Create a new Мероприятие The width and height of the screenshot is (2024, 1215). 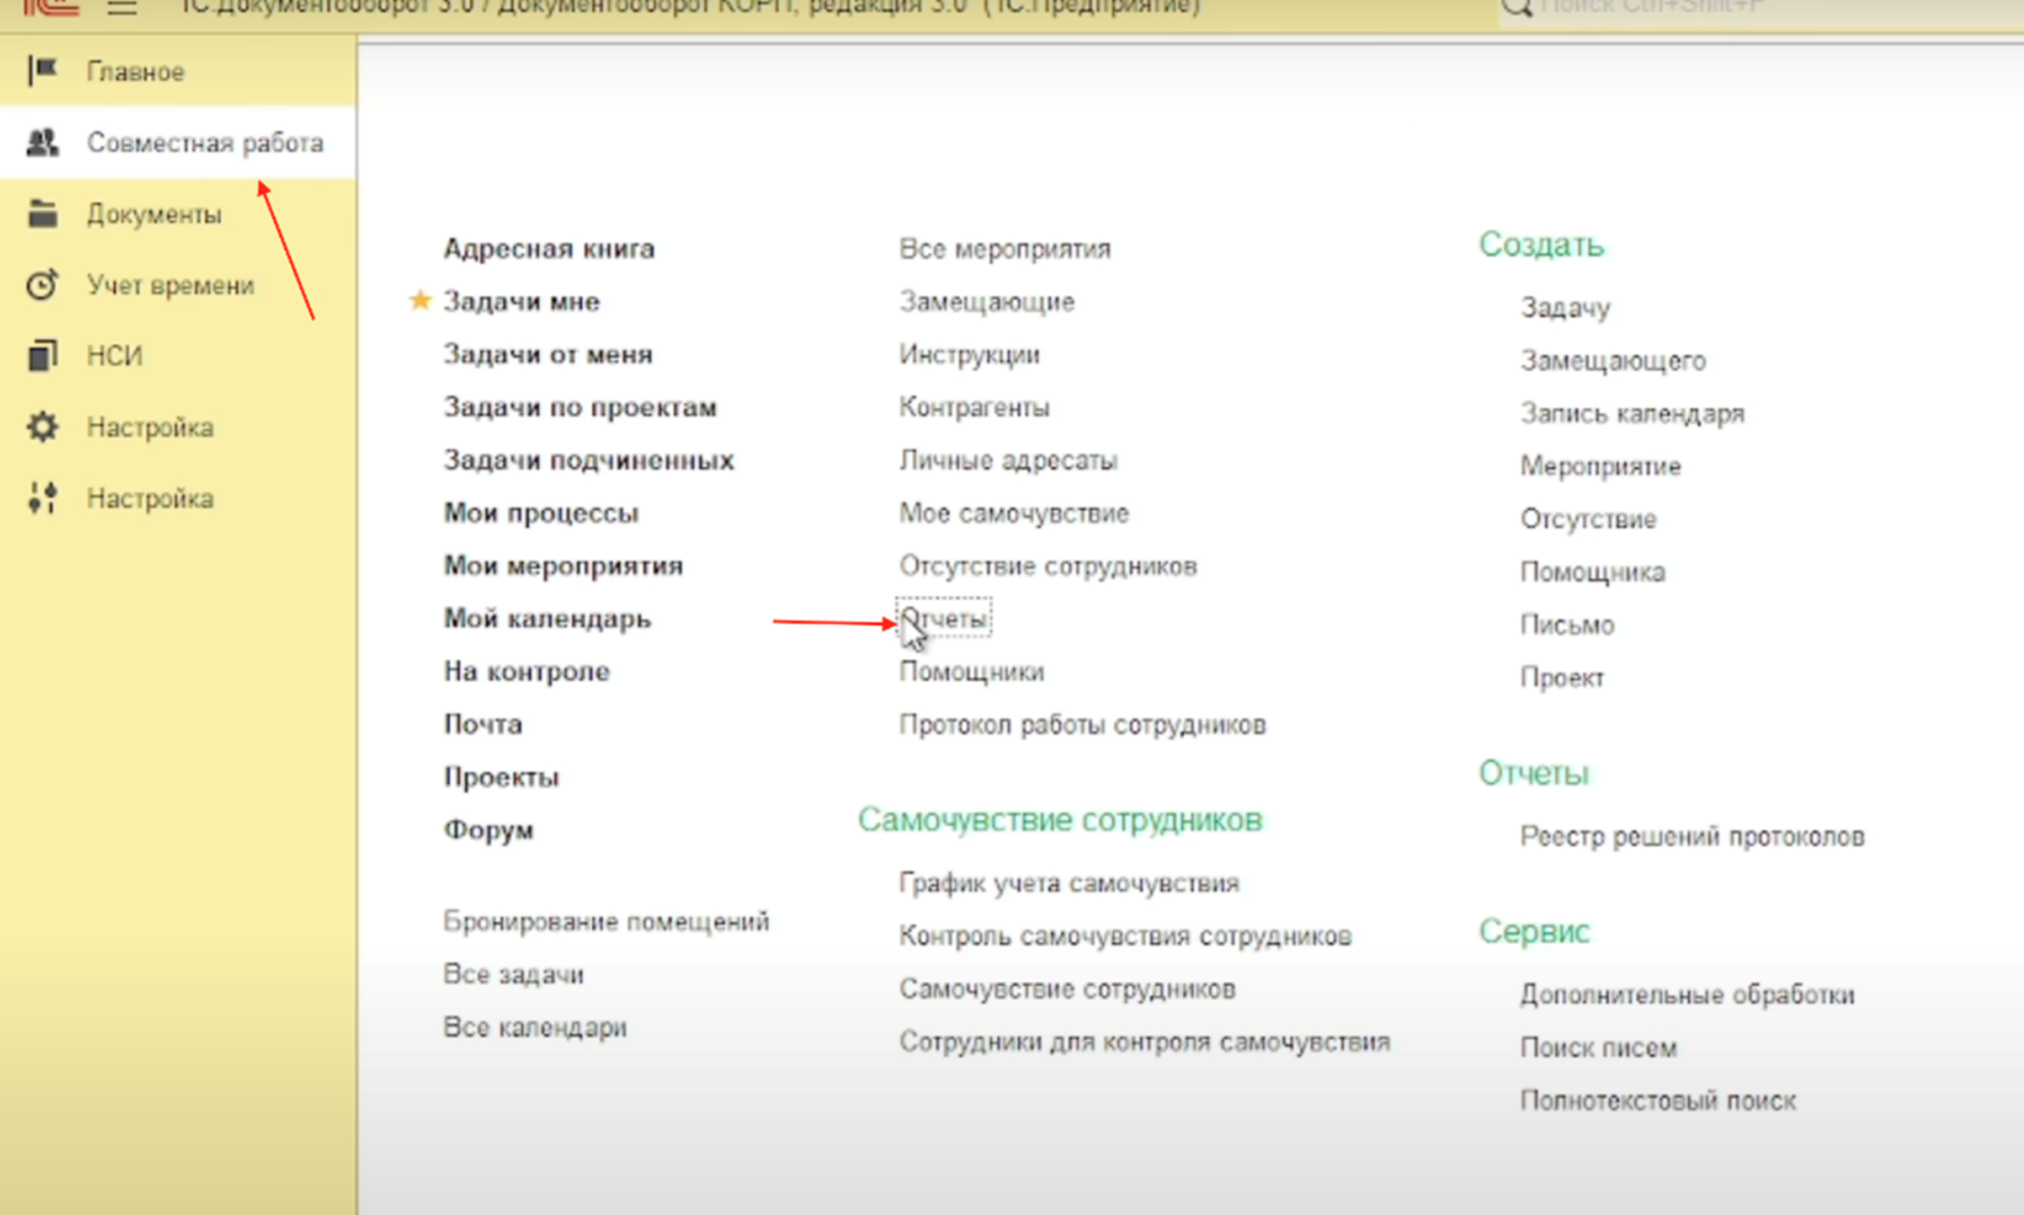click(x=1600, y=467)
